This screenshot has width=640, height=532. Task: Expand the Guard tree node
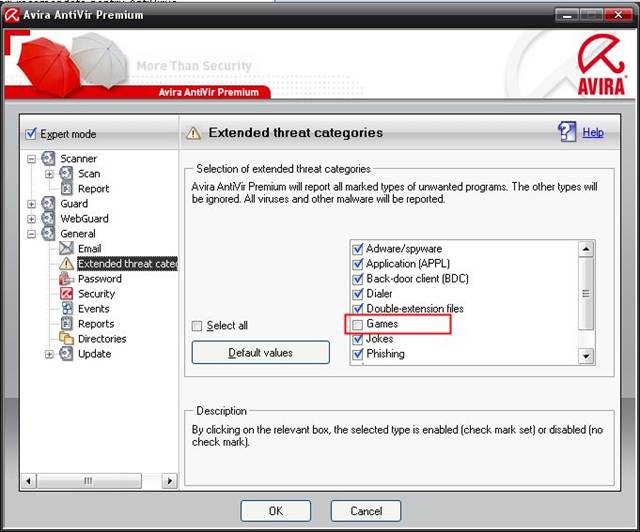(32, 204)
